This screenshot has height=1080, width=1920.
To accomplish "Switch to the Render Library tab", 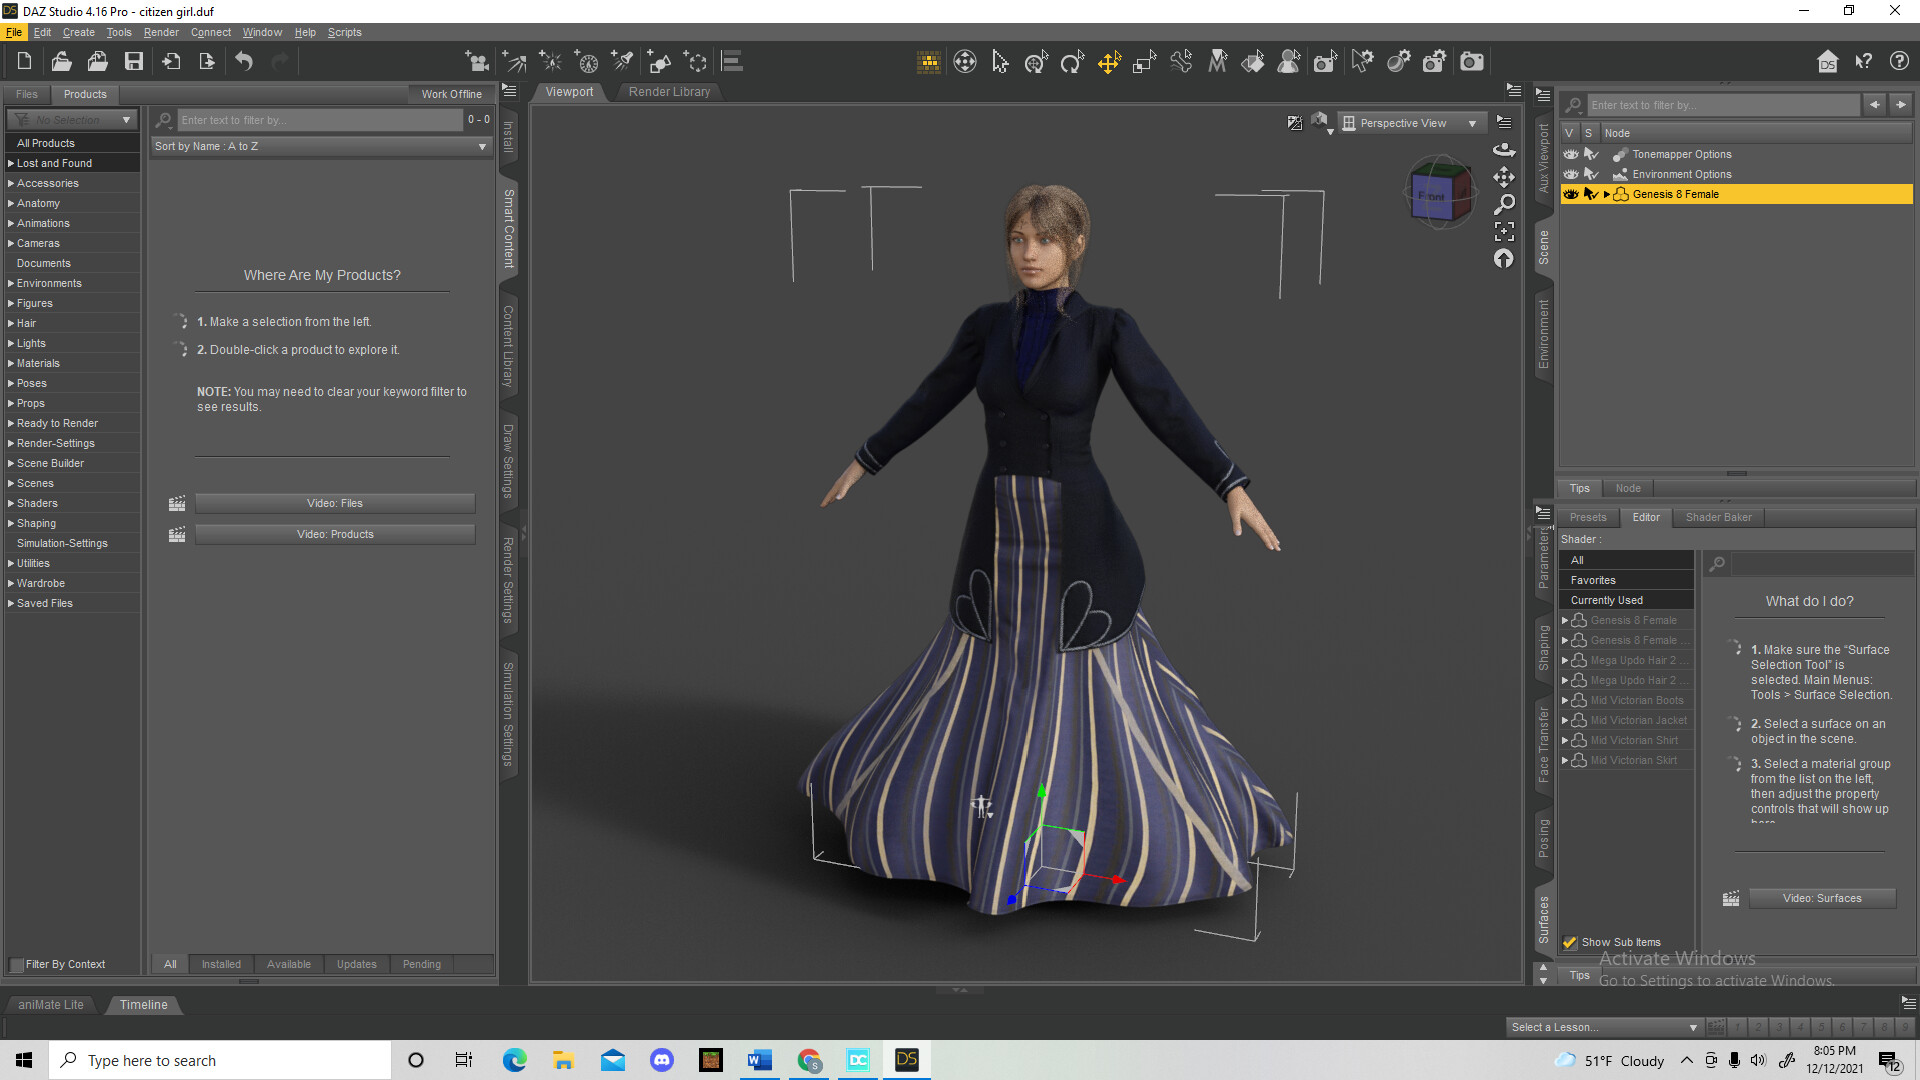I will pyautogui.click(x=669, y=91).
